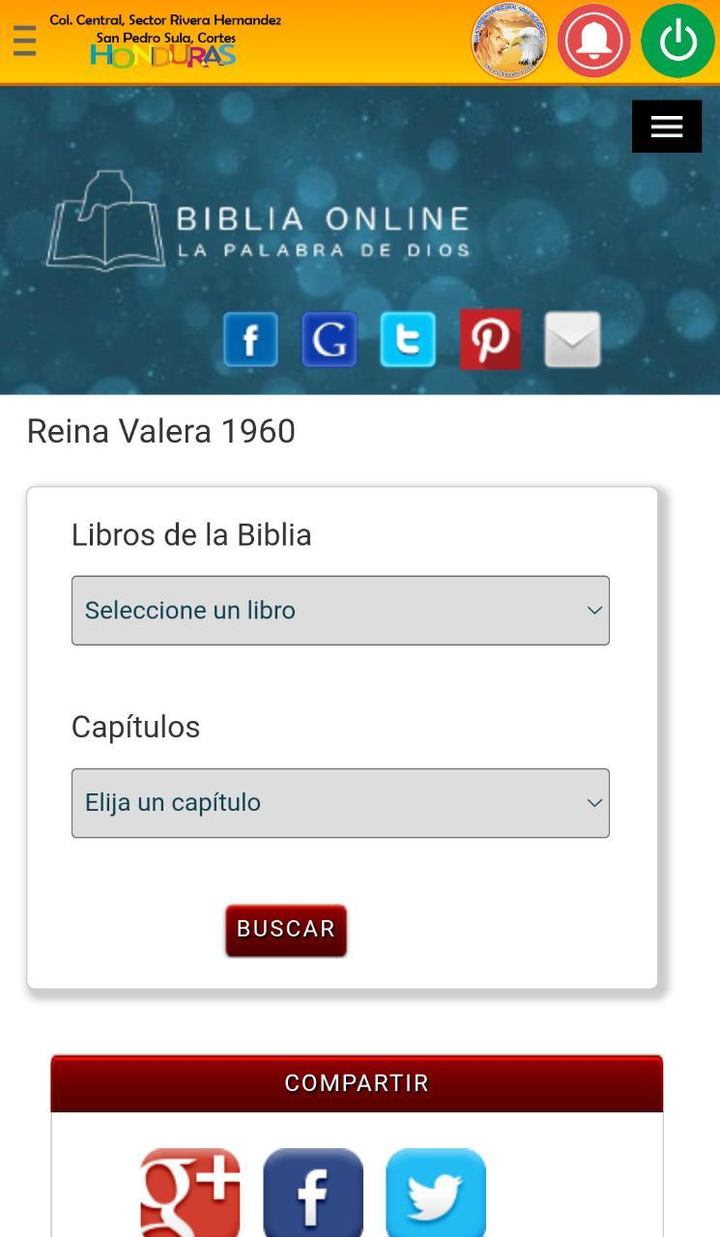
Task: Share on Twitter from the Compartir panel
Action: pos(436,1192)
